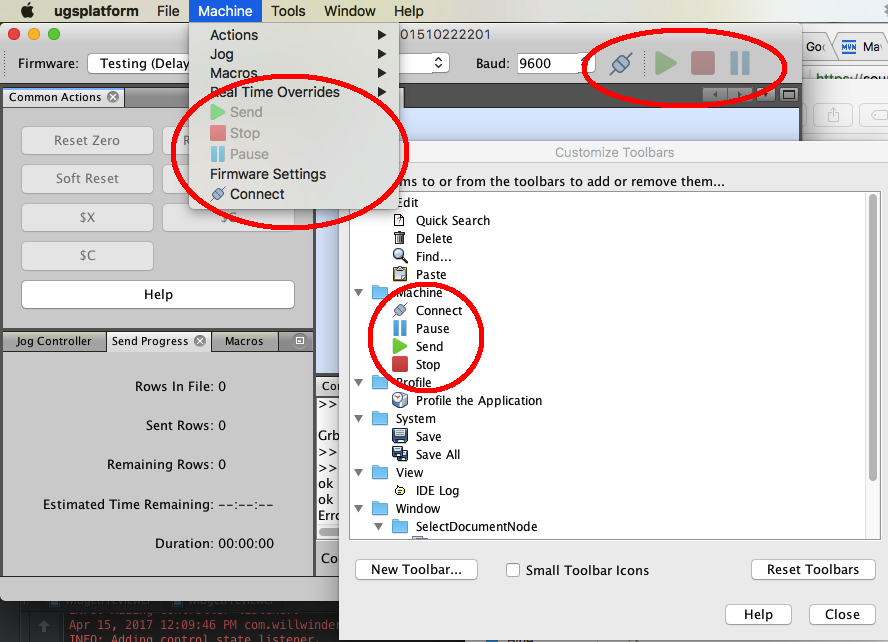The width and height of the screenshot is (888, 642).
Task: Expand the Actions submenu in the Machine menu
Action: pos(294,35)
